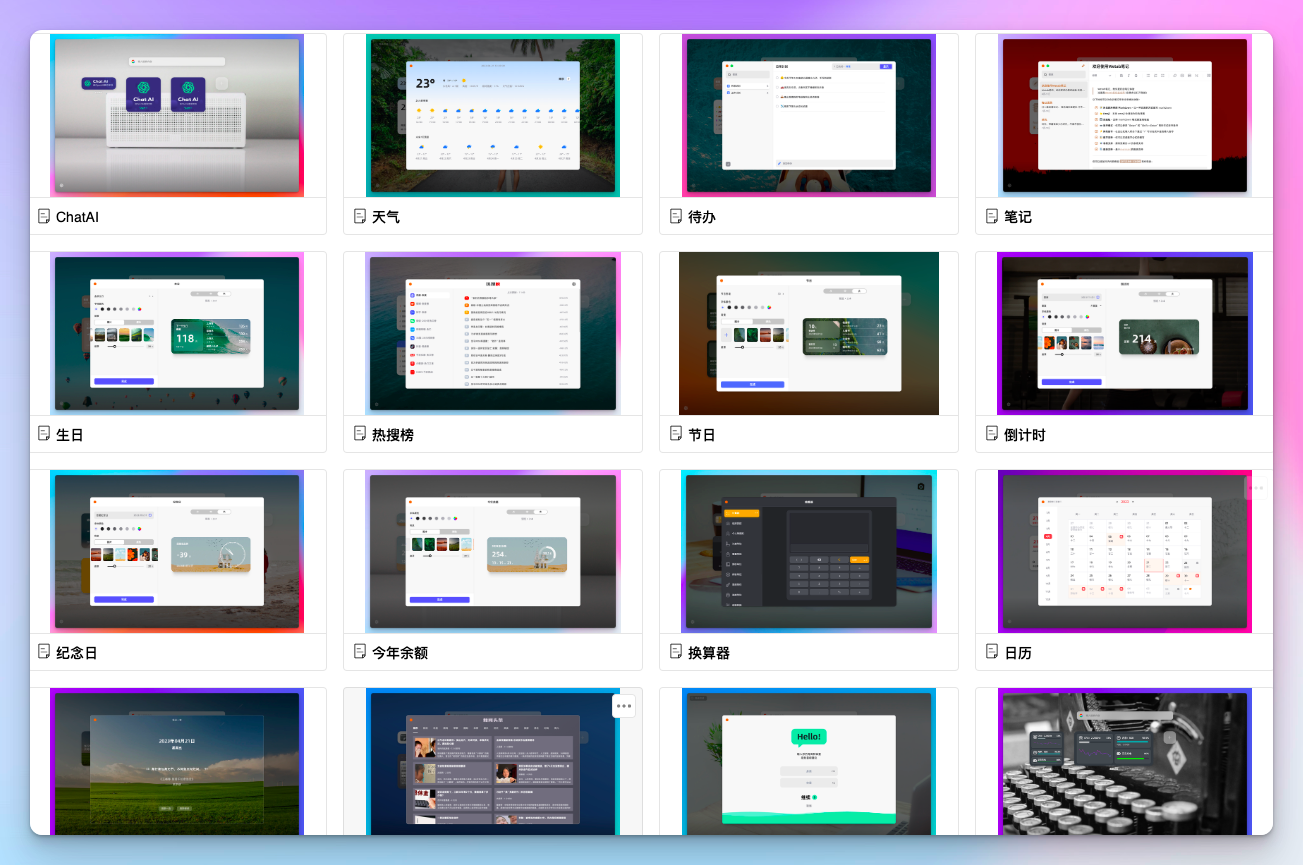Screen dimensions: 1303x865
Task: Open the 换算器 dark converter thumbnail
Action: click(809, 551)
